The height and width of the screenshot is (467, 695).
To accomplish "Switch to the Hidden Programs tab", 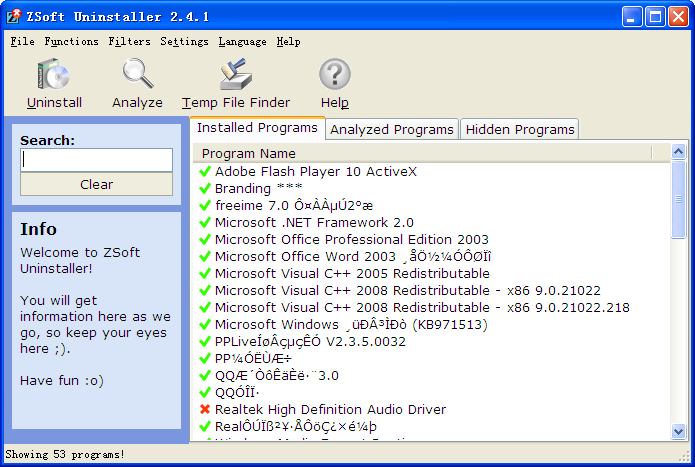I will coord(520,129).
